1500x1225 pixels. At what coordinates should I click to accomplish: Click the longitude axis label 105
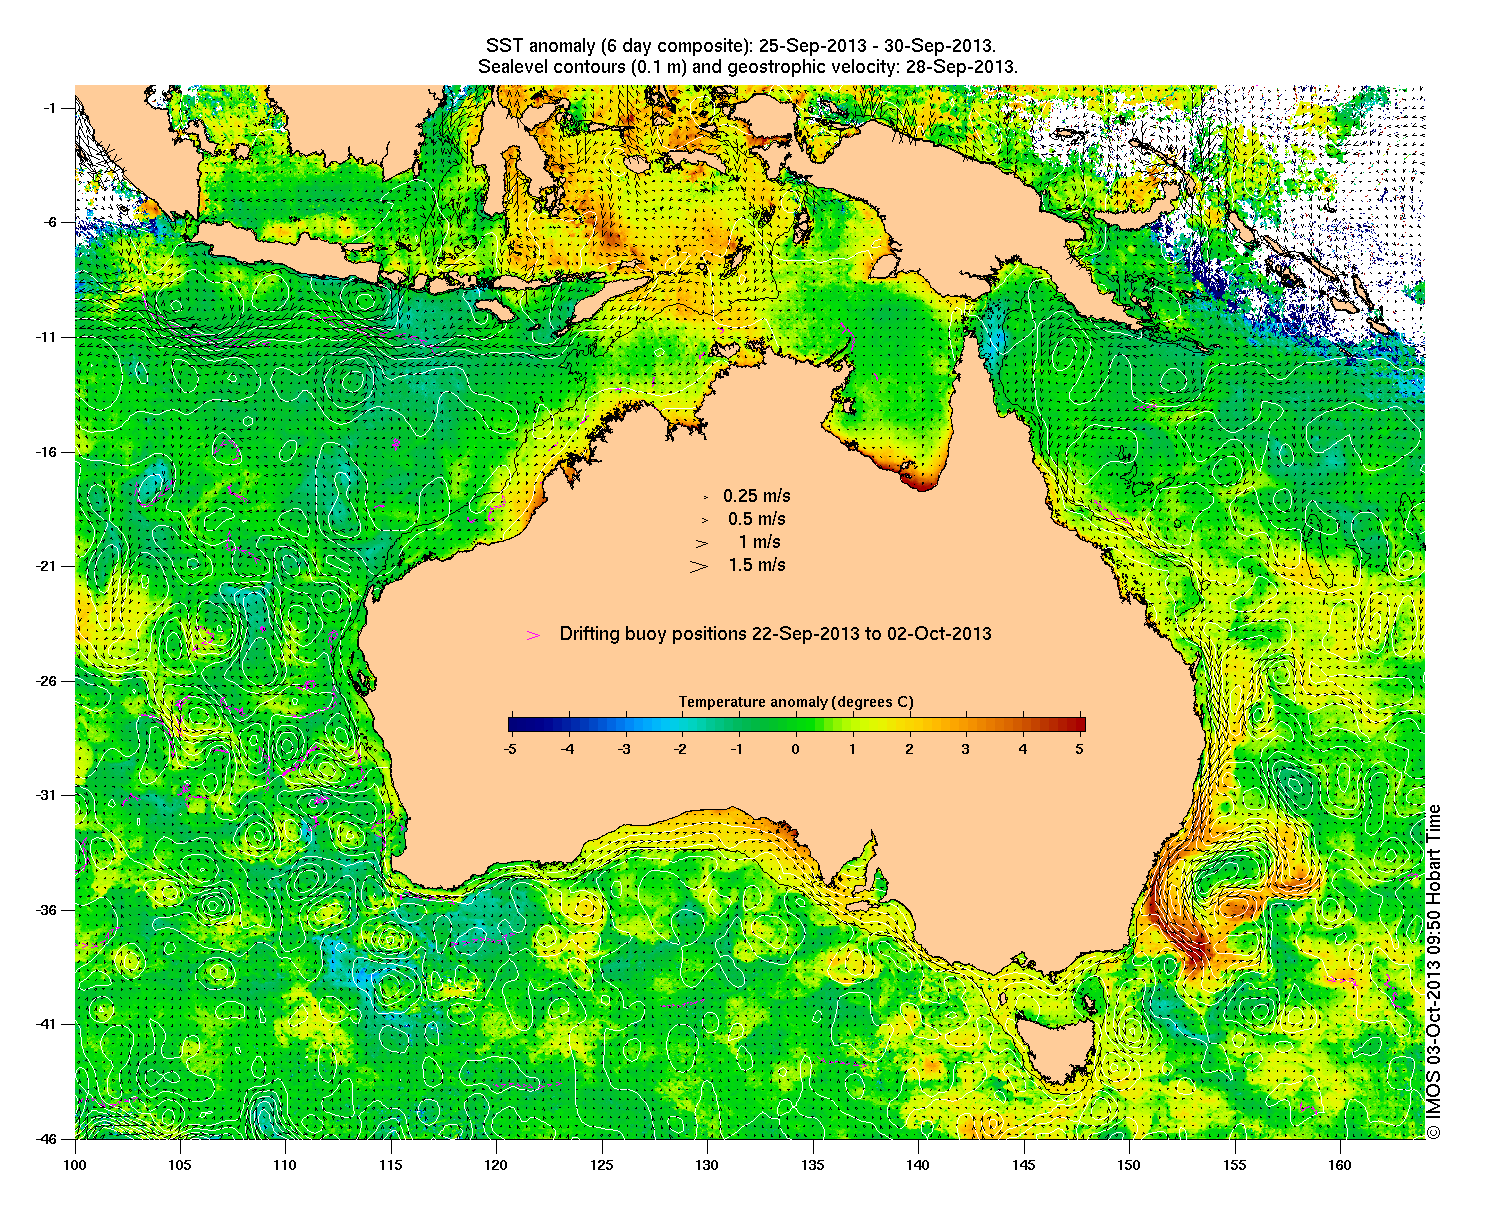click(x=179, y=1165)
